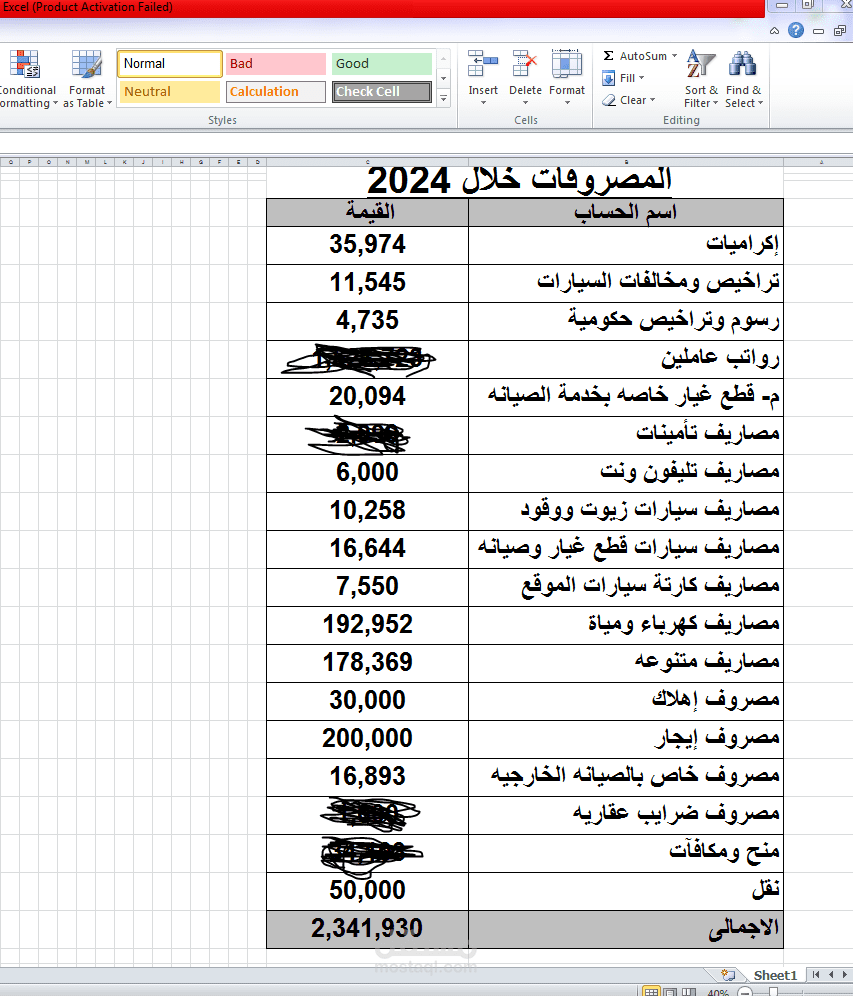Screen dimensions: 853x996
Task: Select cell with value 20,094
Action: click(367, 397)
